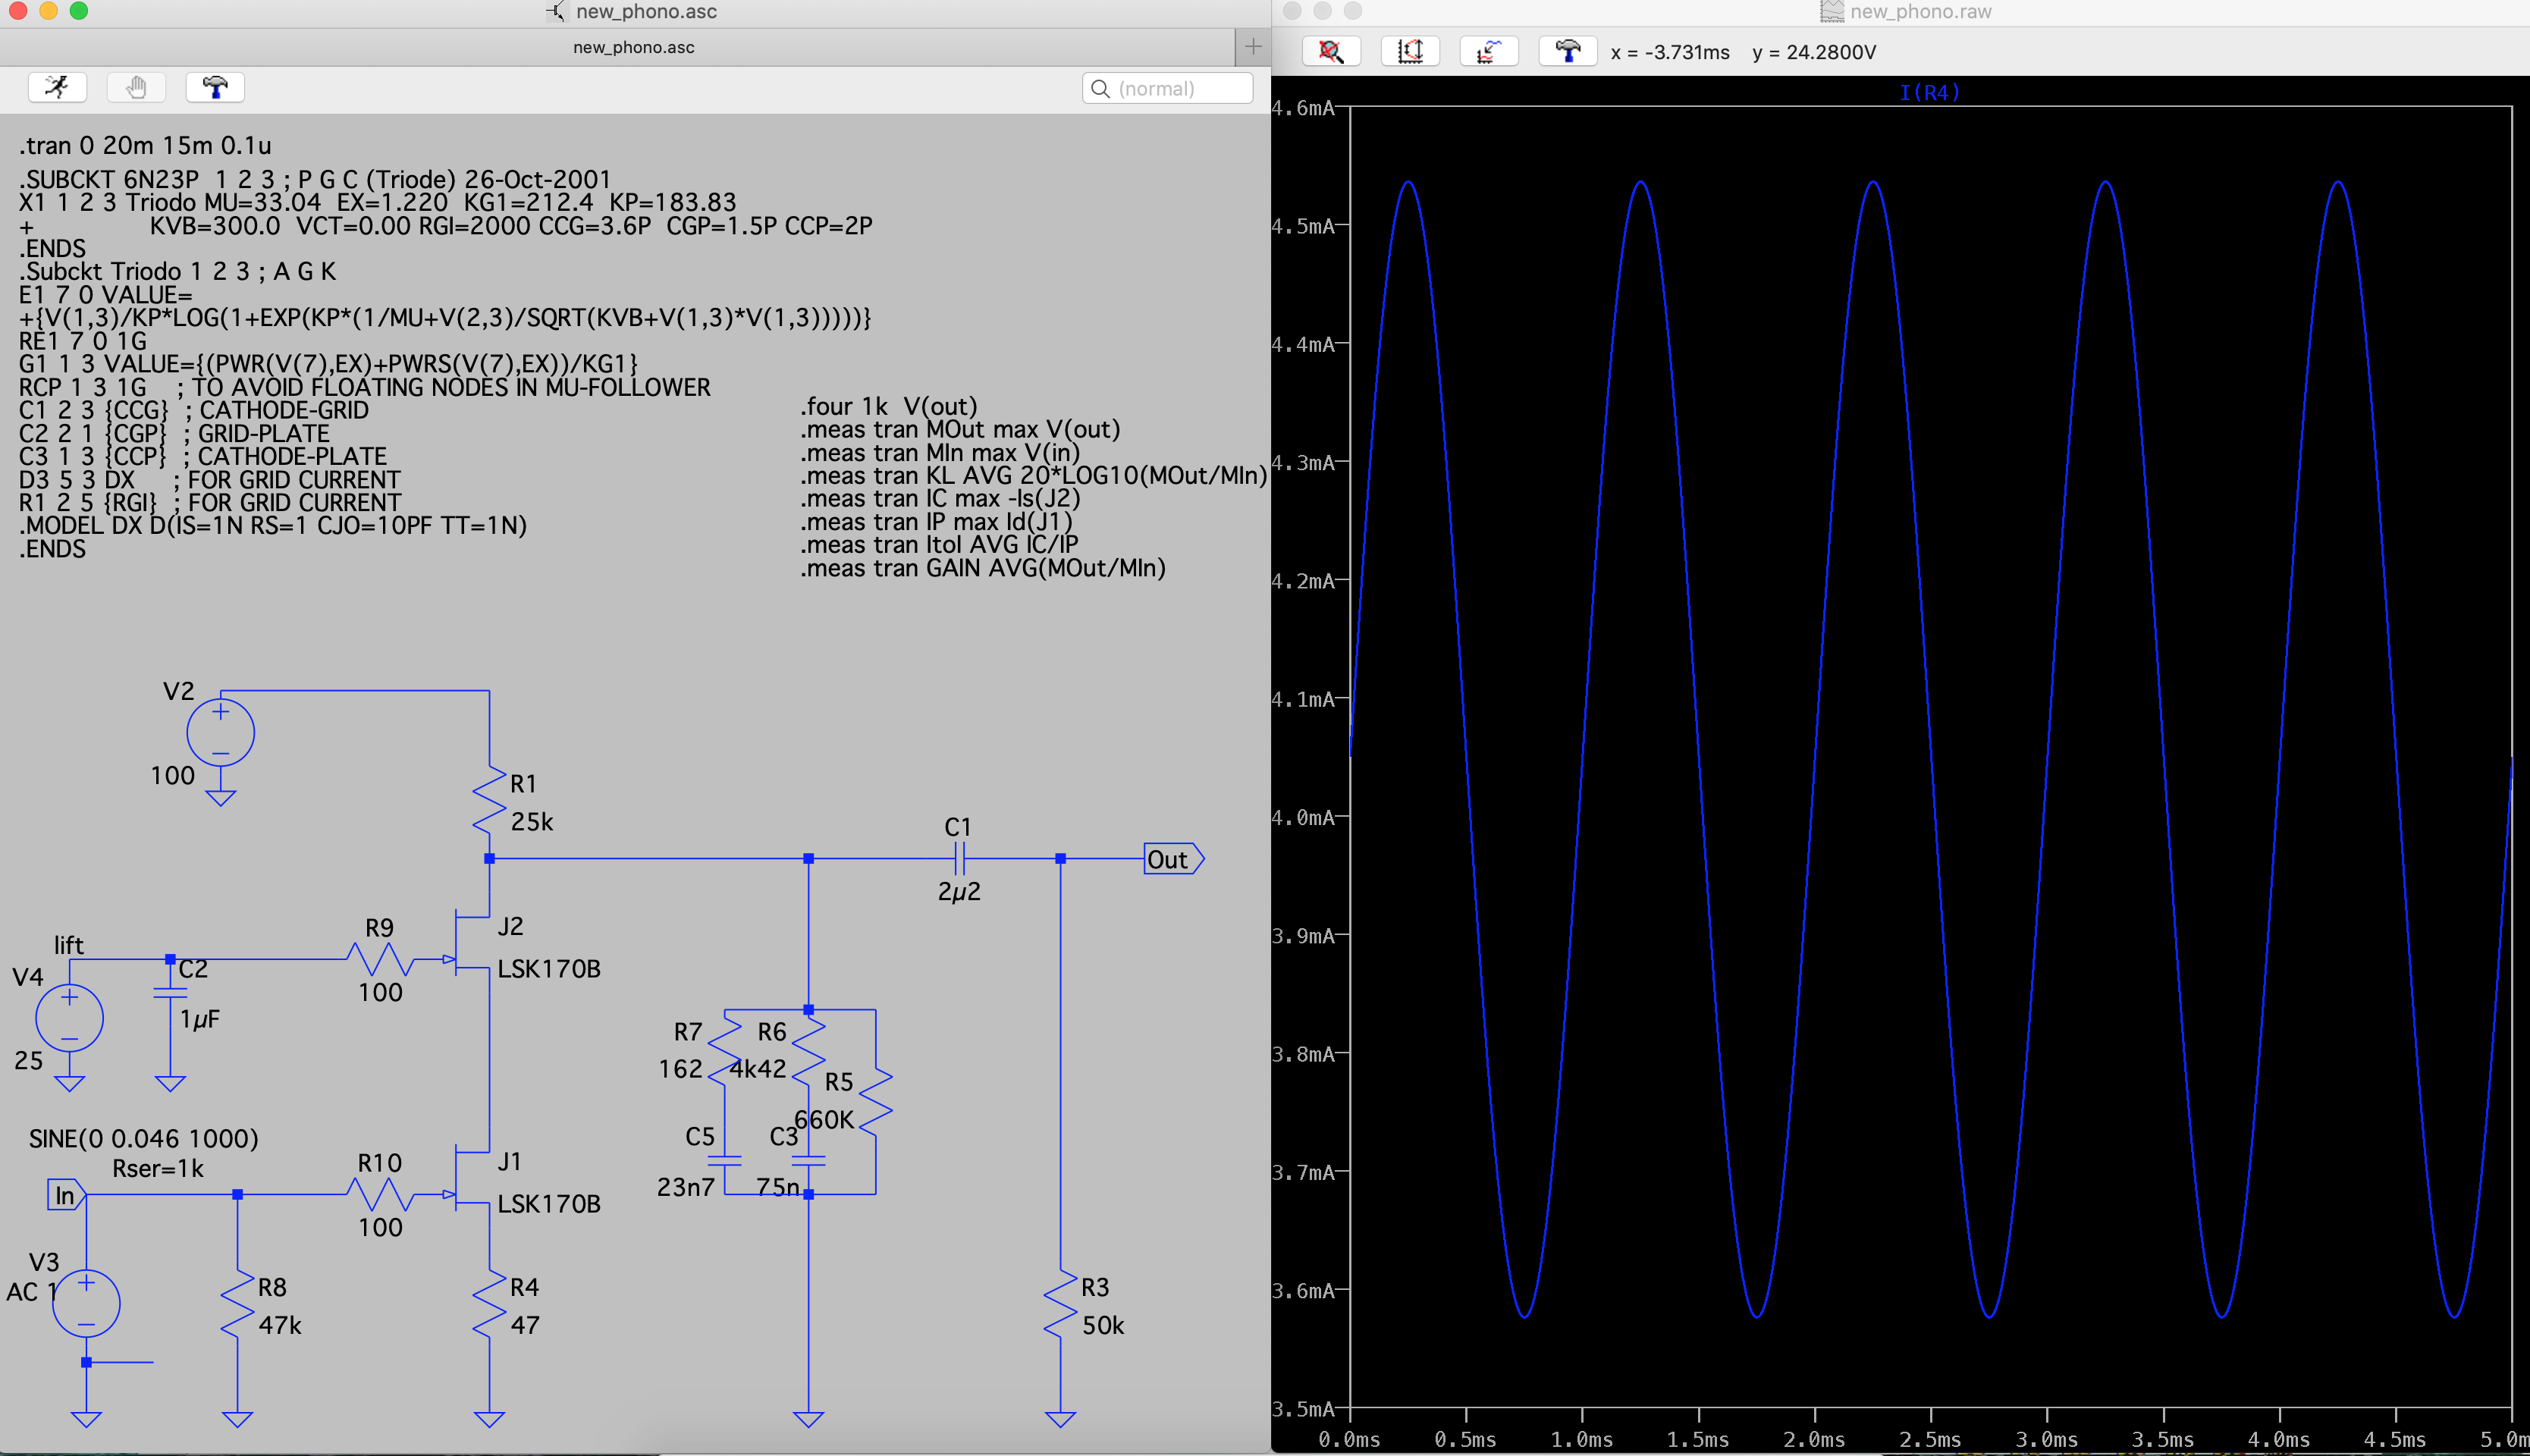The image size is (2530, 1456).
Task: Open the waveform window hammer settings
Action: point(1567,52)
